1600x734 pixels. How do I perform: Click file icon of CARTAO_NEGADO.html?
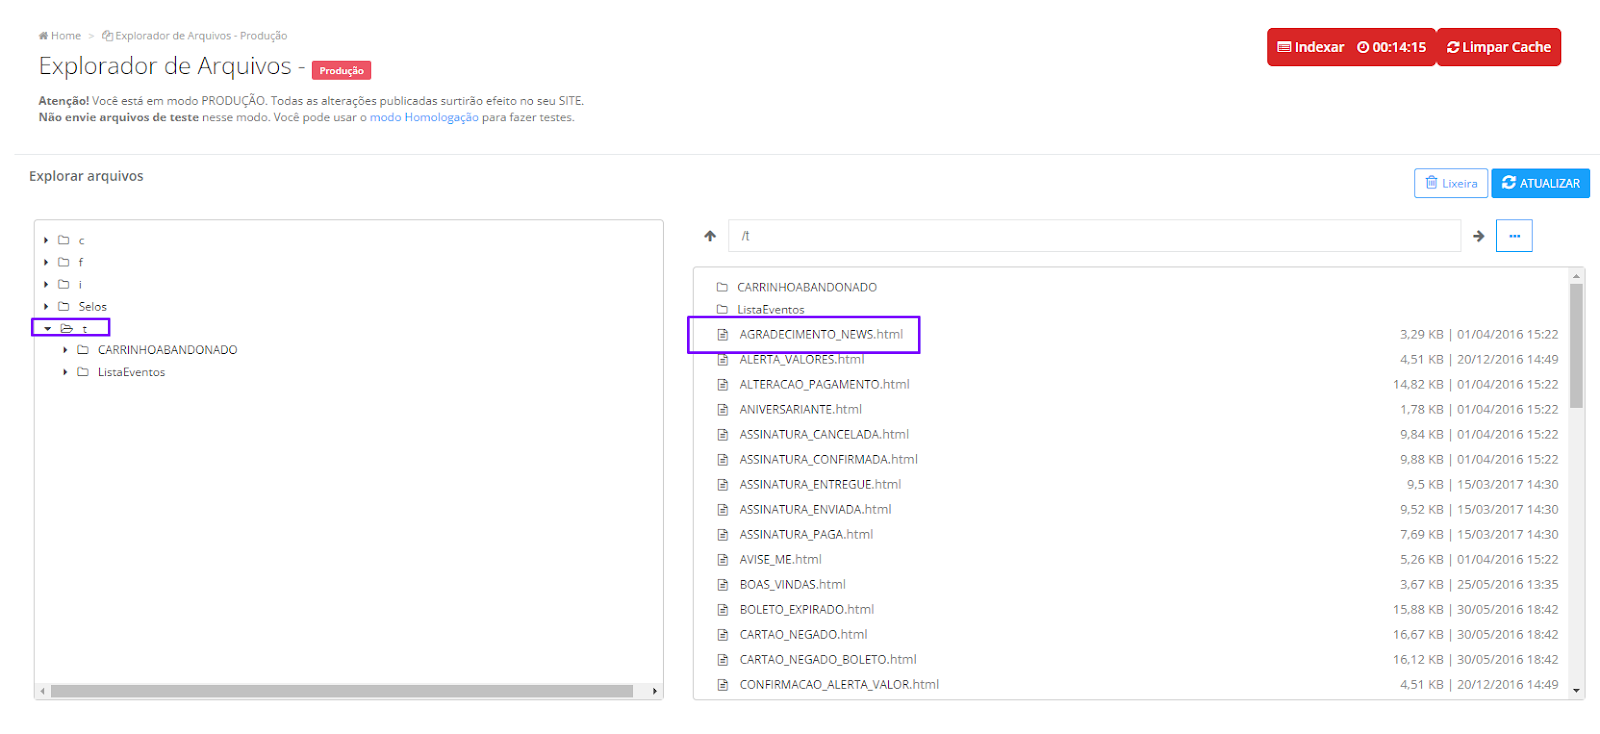click(723, 634)
